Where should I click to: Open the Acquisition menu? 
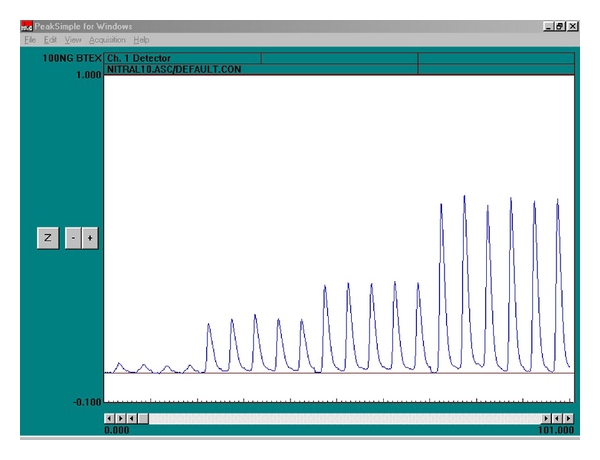coord(107,39)
